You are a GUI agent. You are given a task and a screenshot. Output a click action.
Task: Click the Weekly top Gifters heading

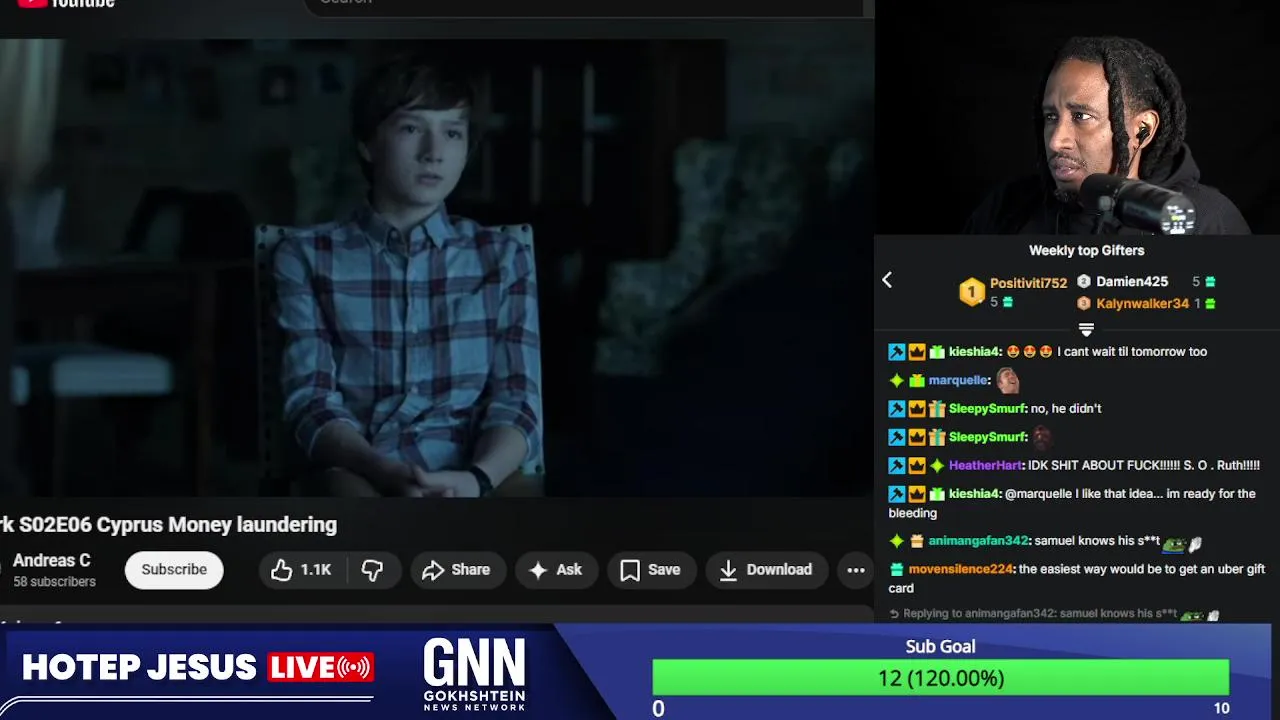pyautogui.click(x=1086, y=251)
